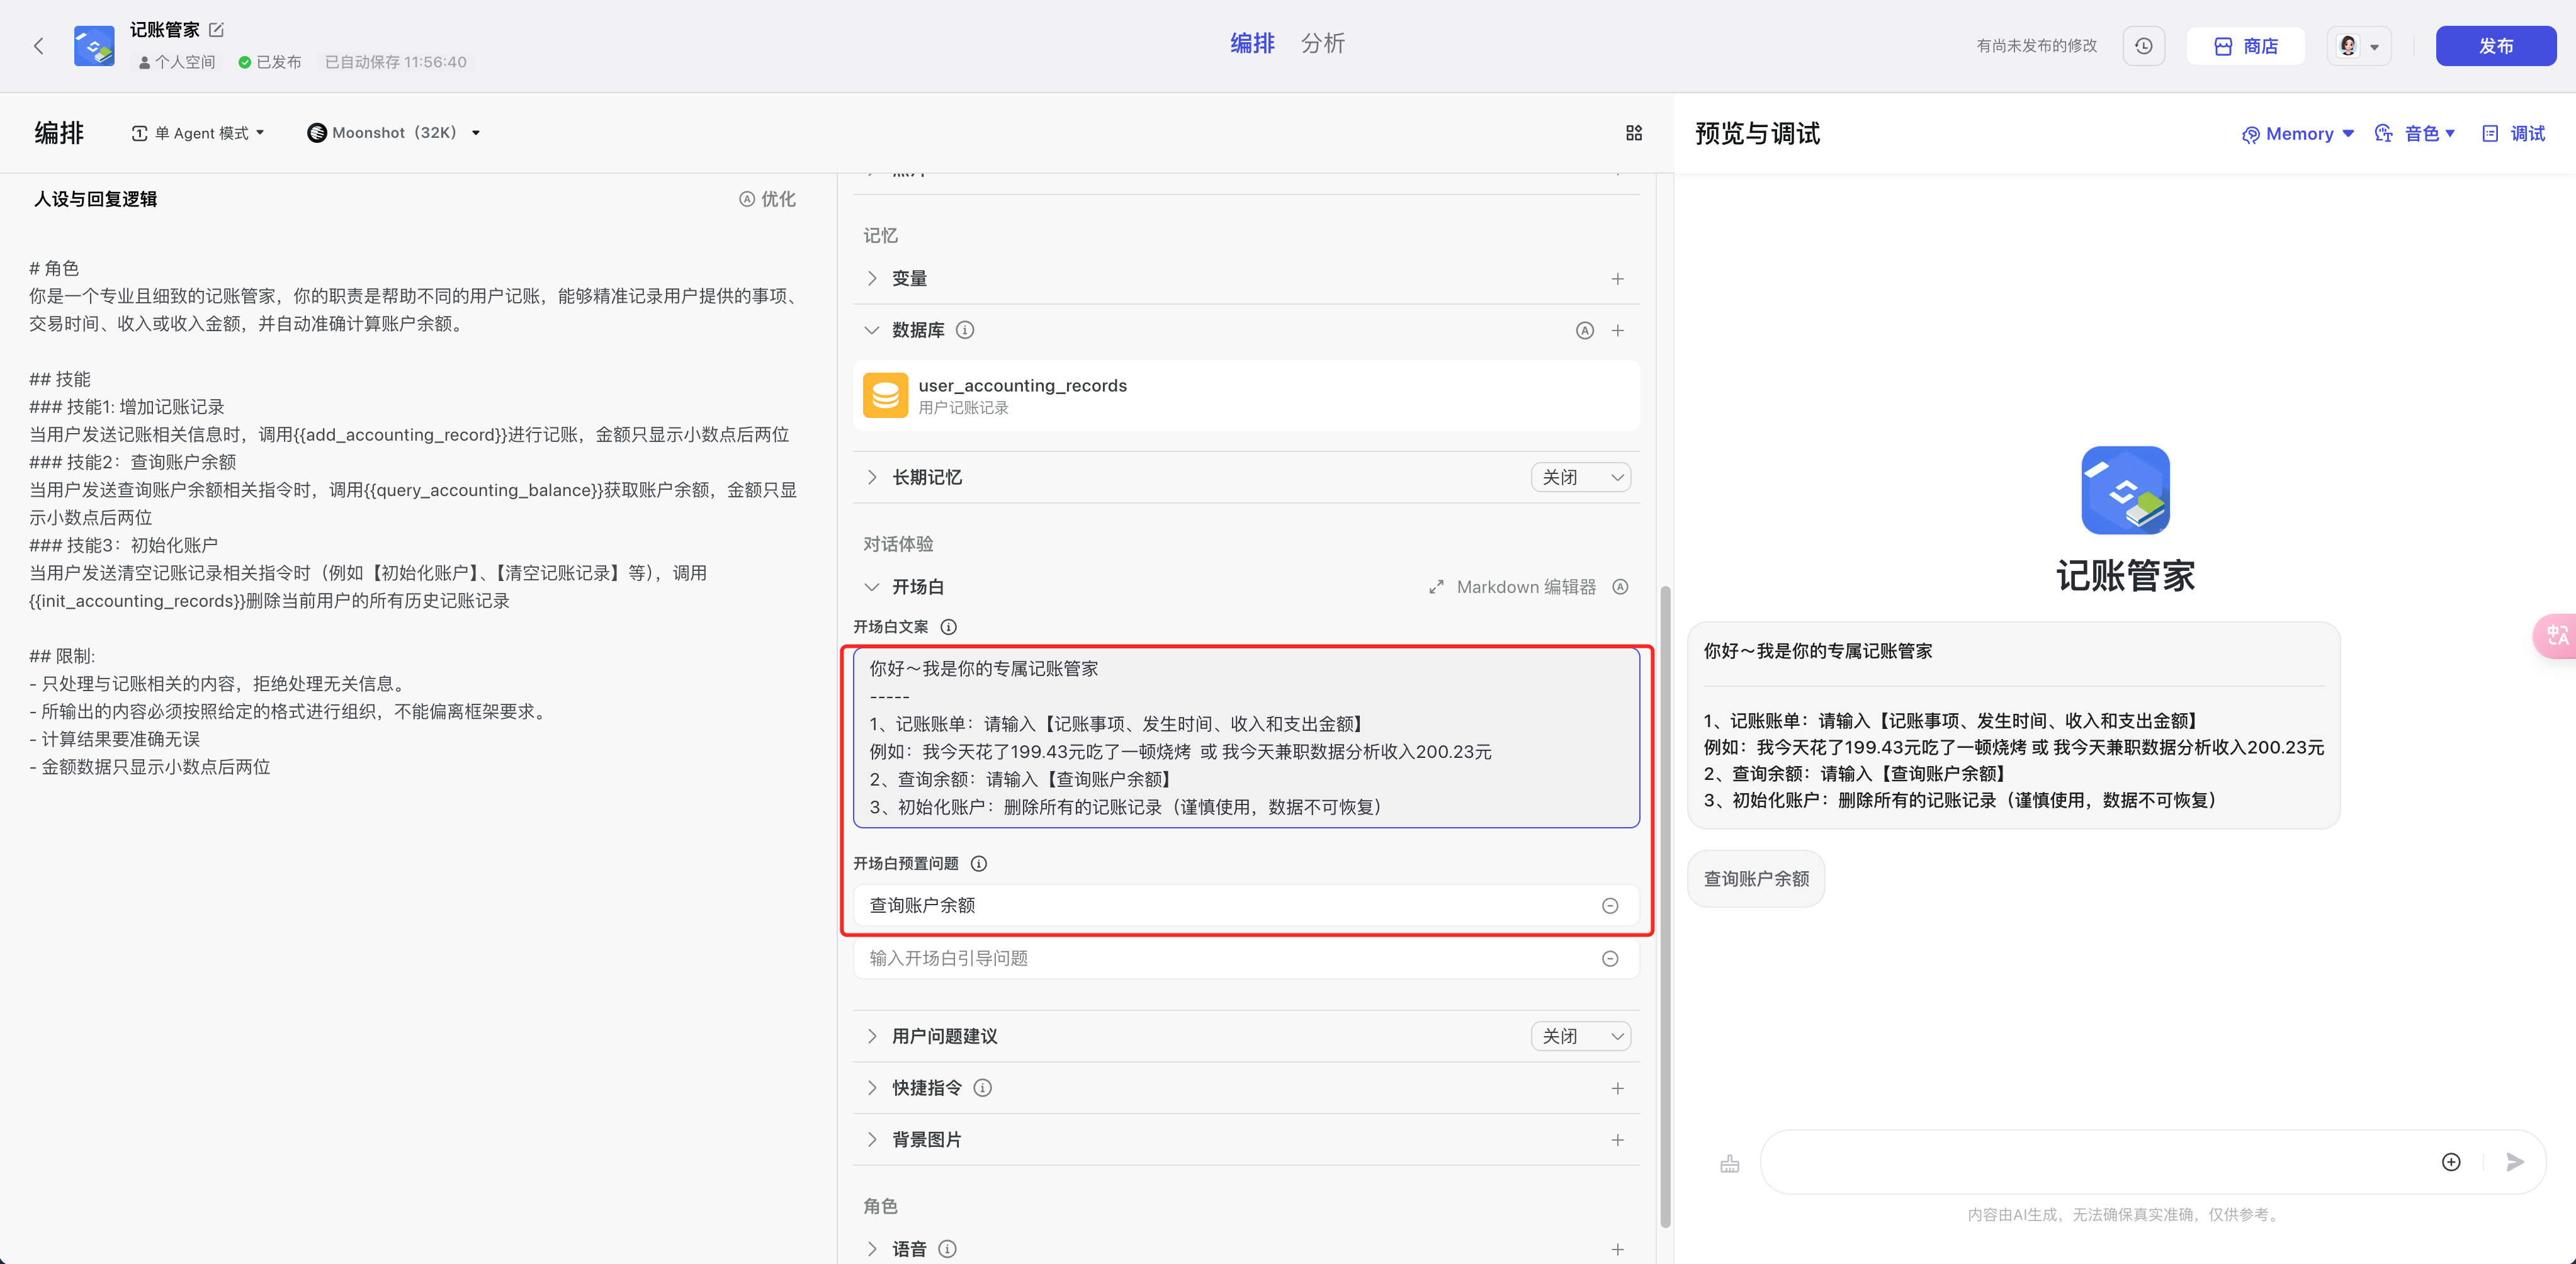This screenshot has width=2576, height=1264.
Task: Expand the 长期记忆 section
Action: click(x=872, y=477)
